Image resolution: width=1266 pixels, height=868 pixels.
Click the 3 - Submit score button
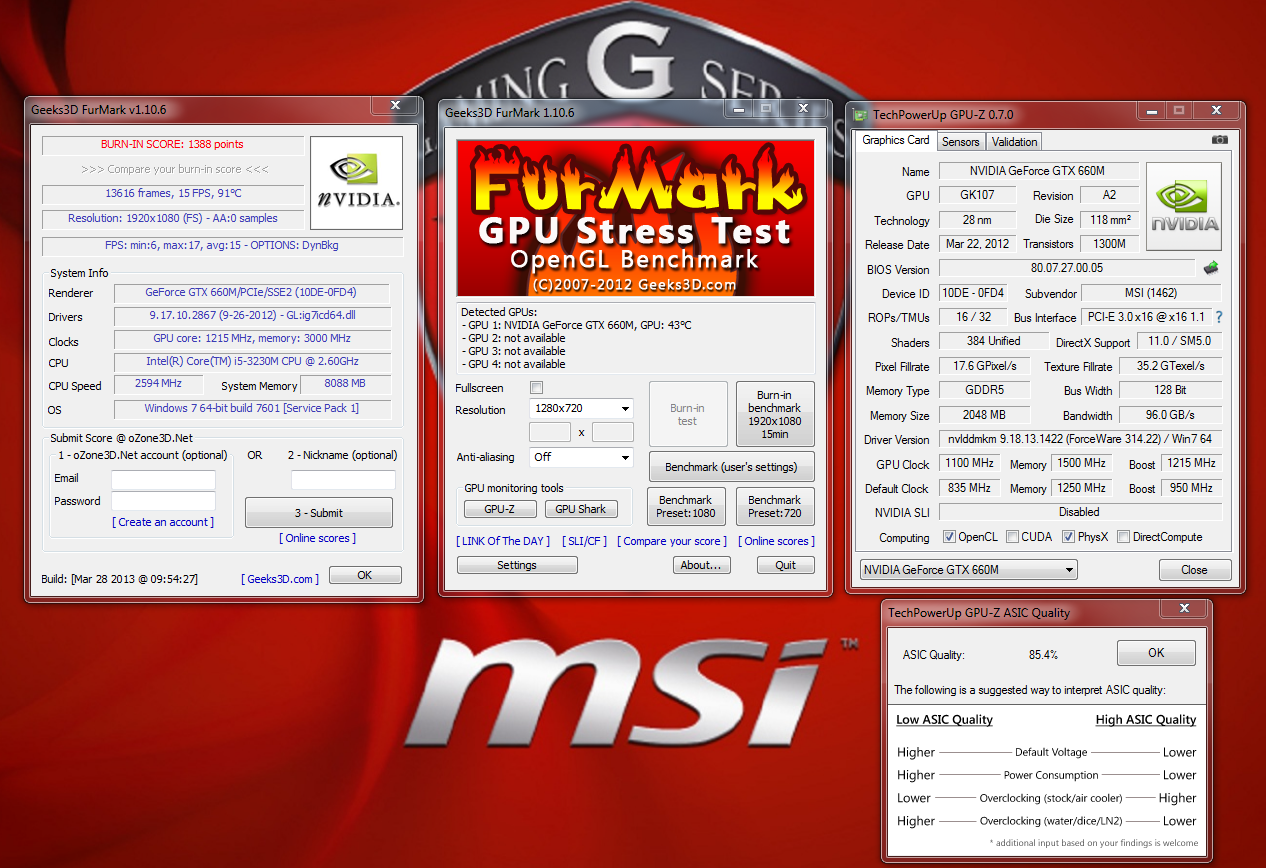tap(319, 513)
